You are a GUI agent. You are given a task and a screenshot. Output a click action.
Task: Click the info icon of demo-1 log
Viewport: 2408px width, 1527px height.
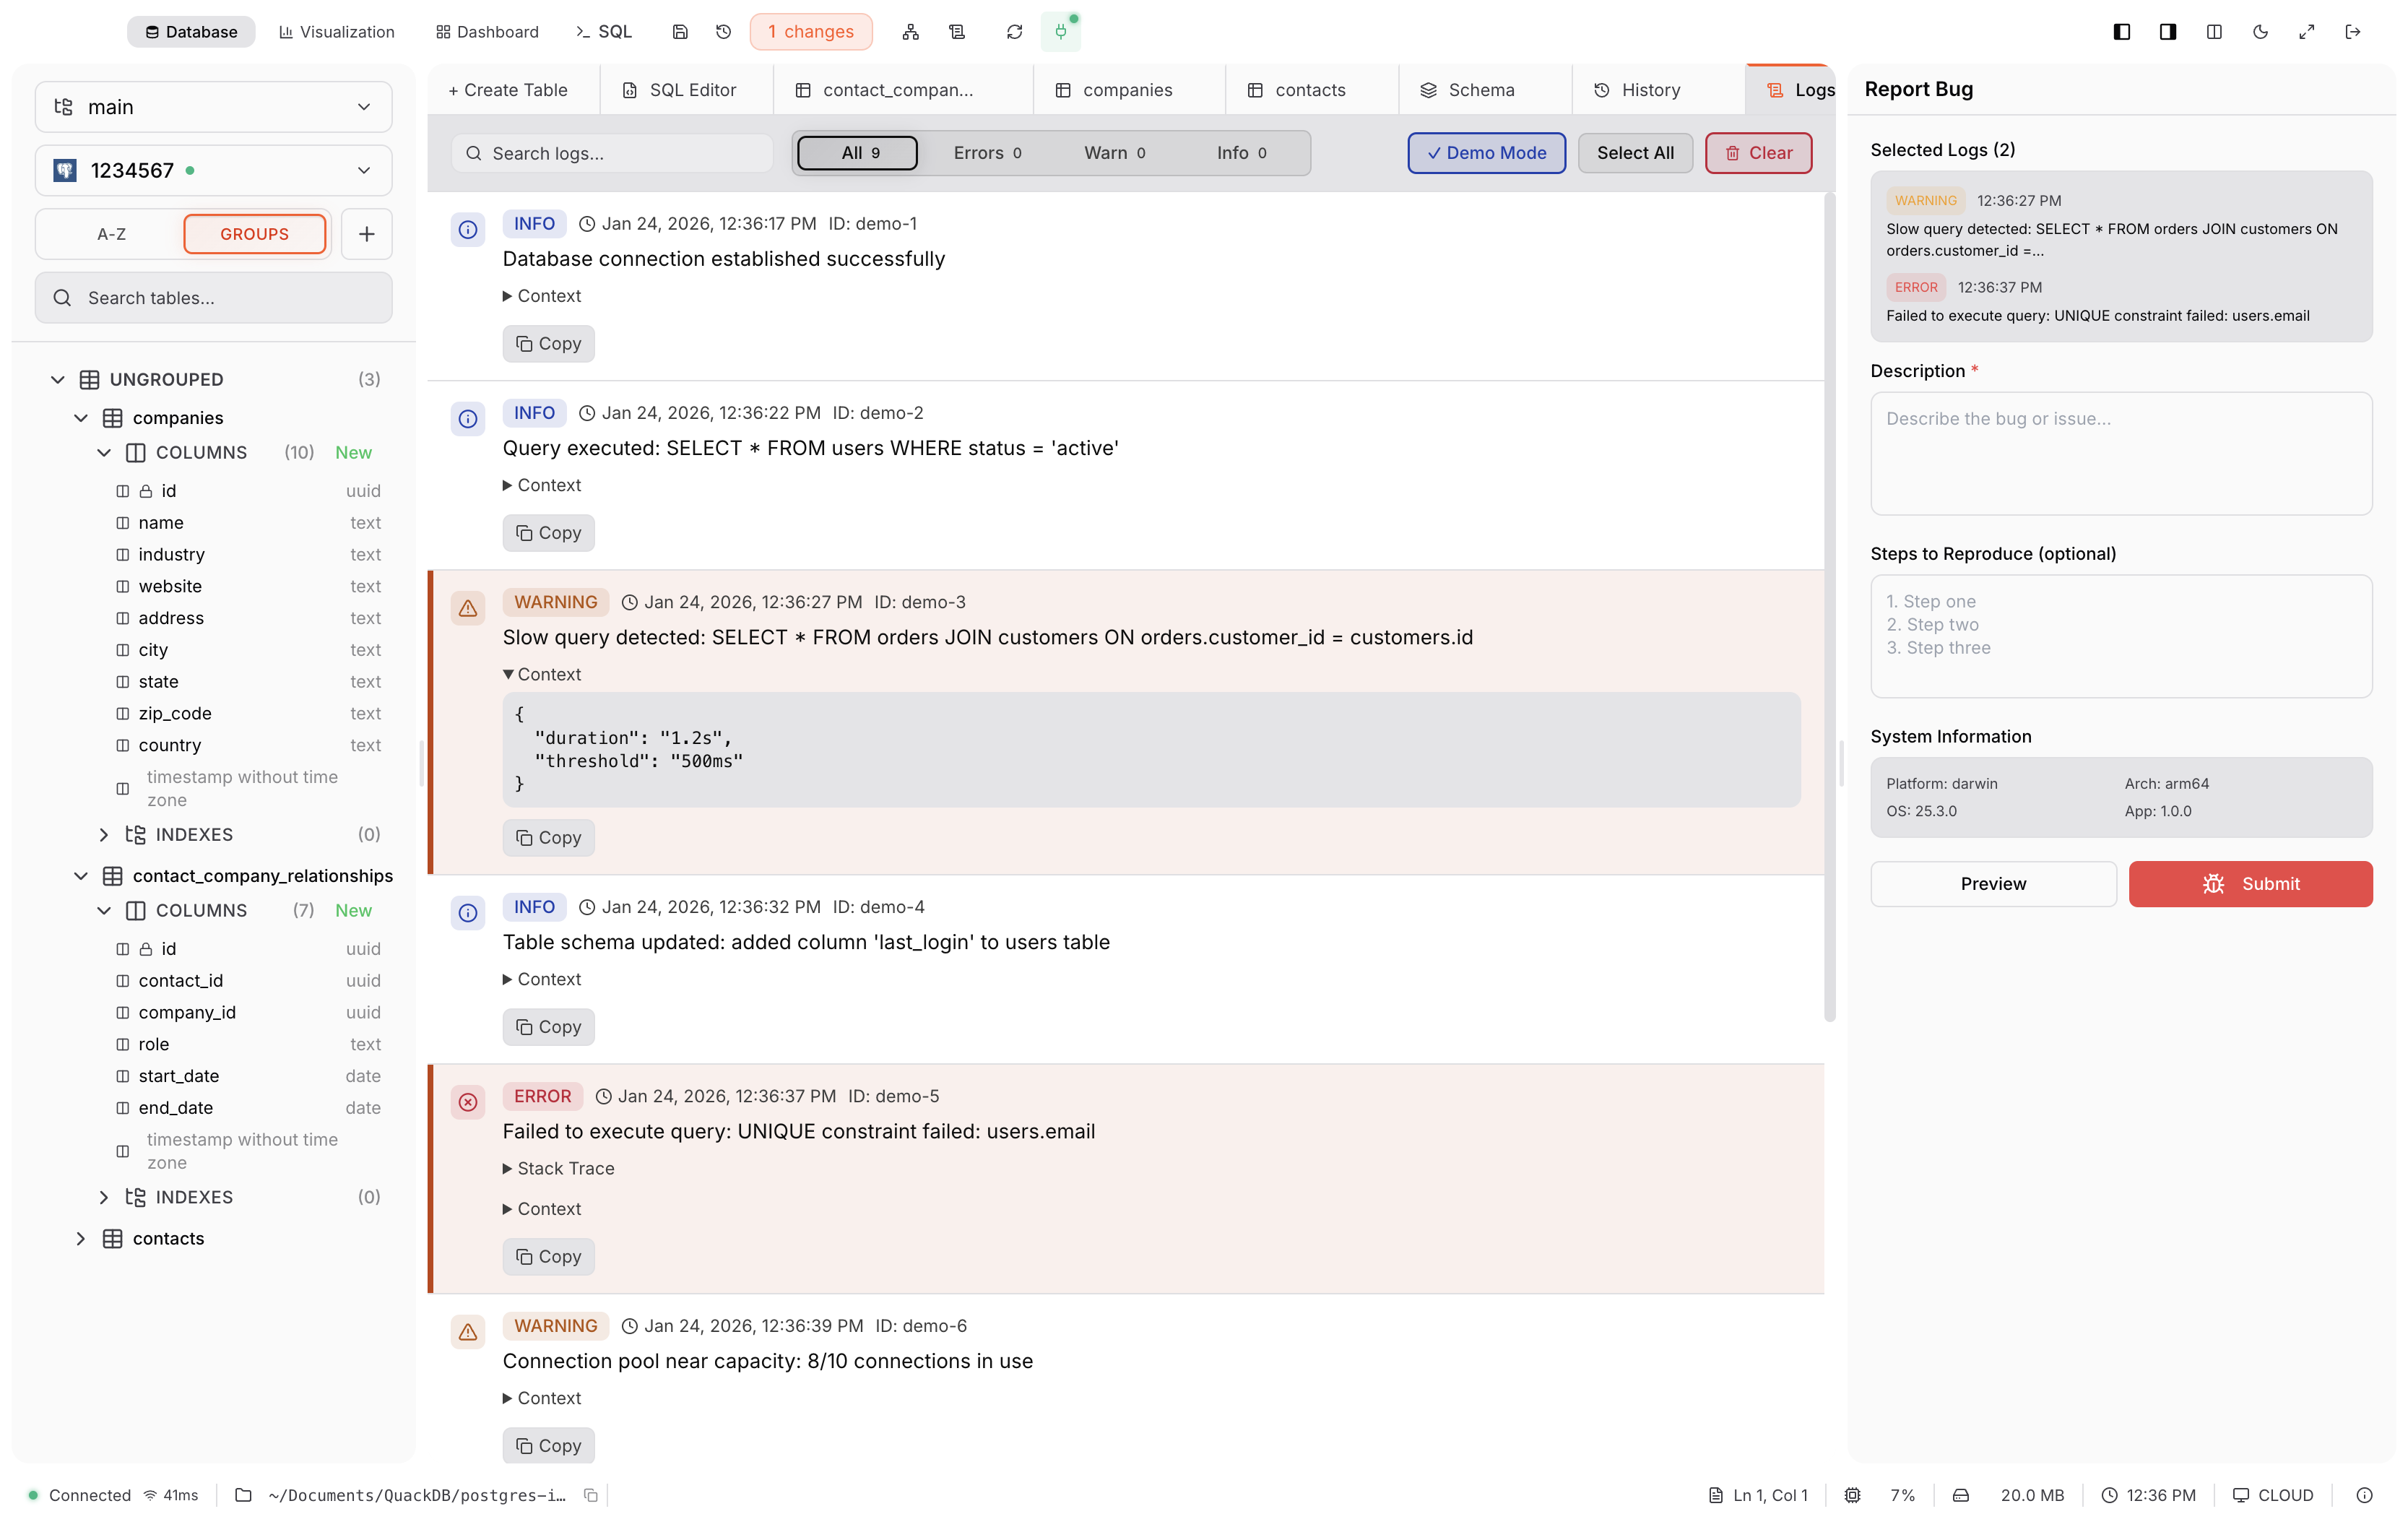[x=468, y=230]
